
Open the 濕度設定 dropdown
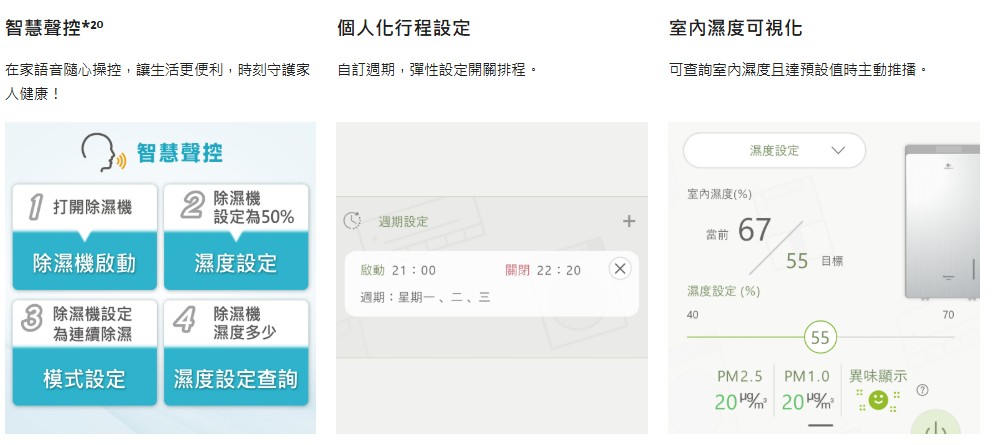[775, 151]
